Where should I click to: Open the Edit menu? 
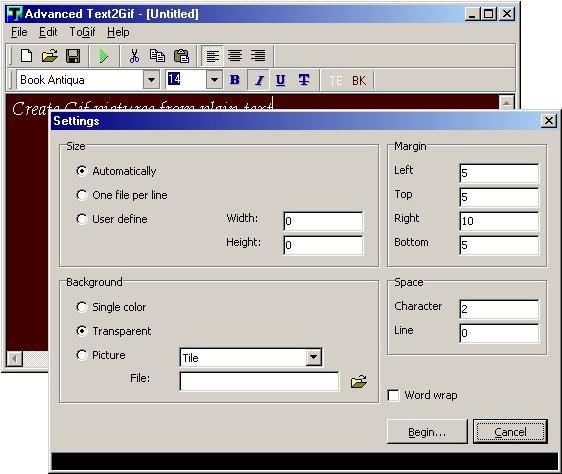click(48, 32)
